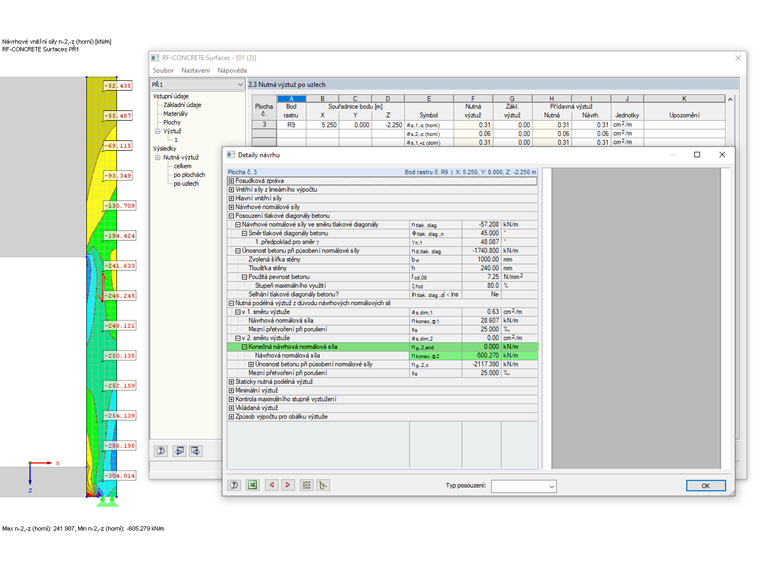The width and height of the screenshot is (760, 570).
Task: Expand Únosnost betonu row under 2. směru výztuže
Action: pos(251,364)
